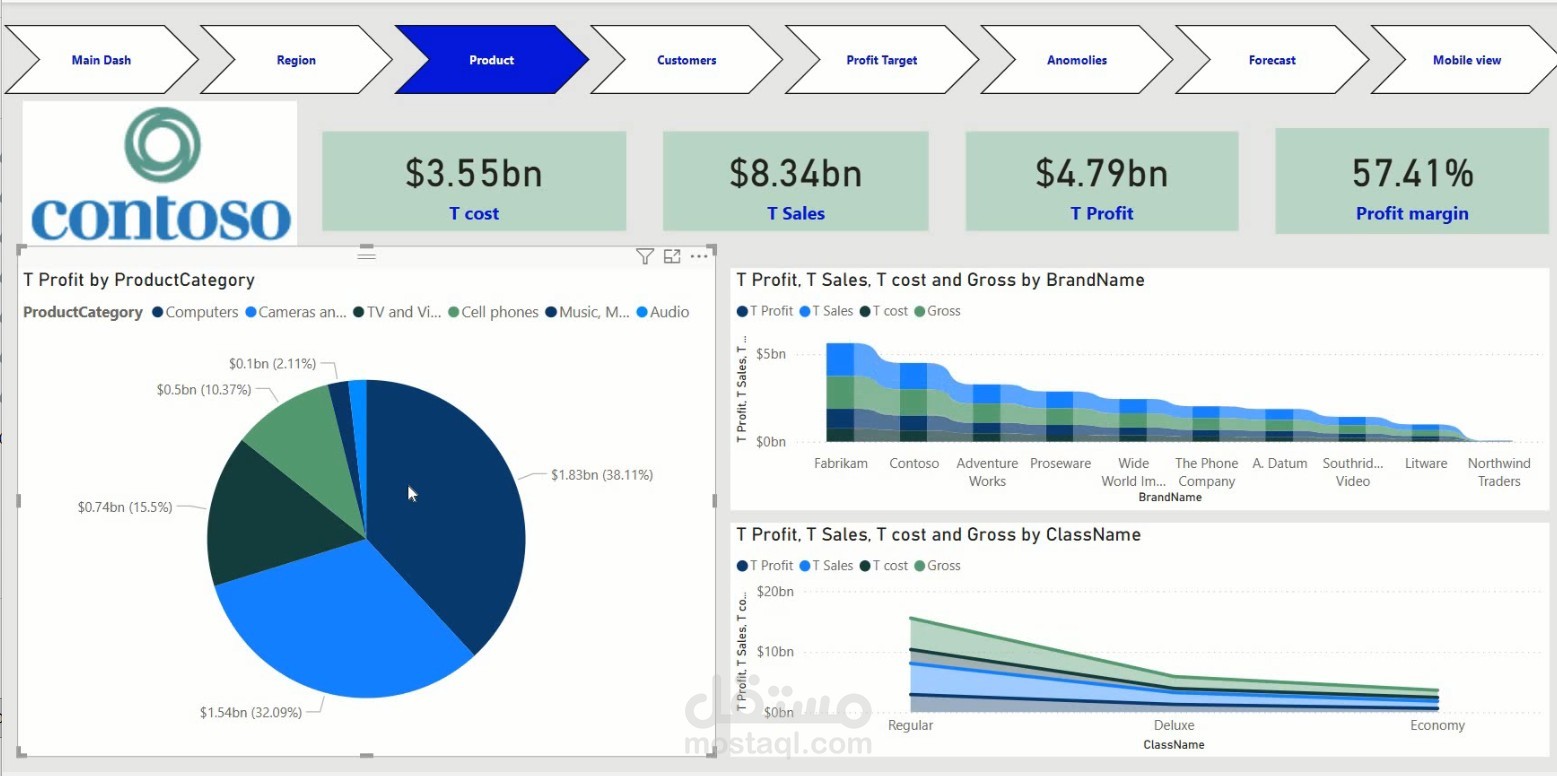Navigate to the Main Dash page
This screenshot has height=776, width=1557.
[101, 60]
